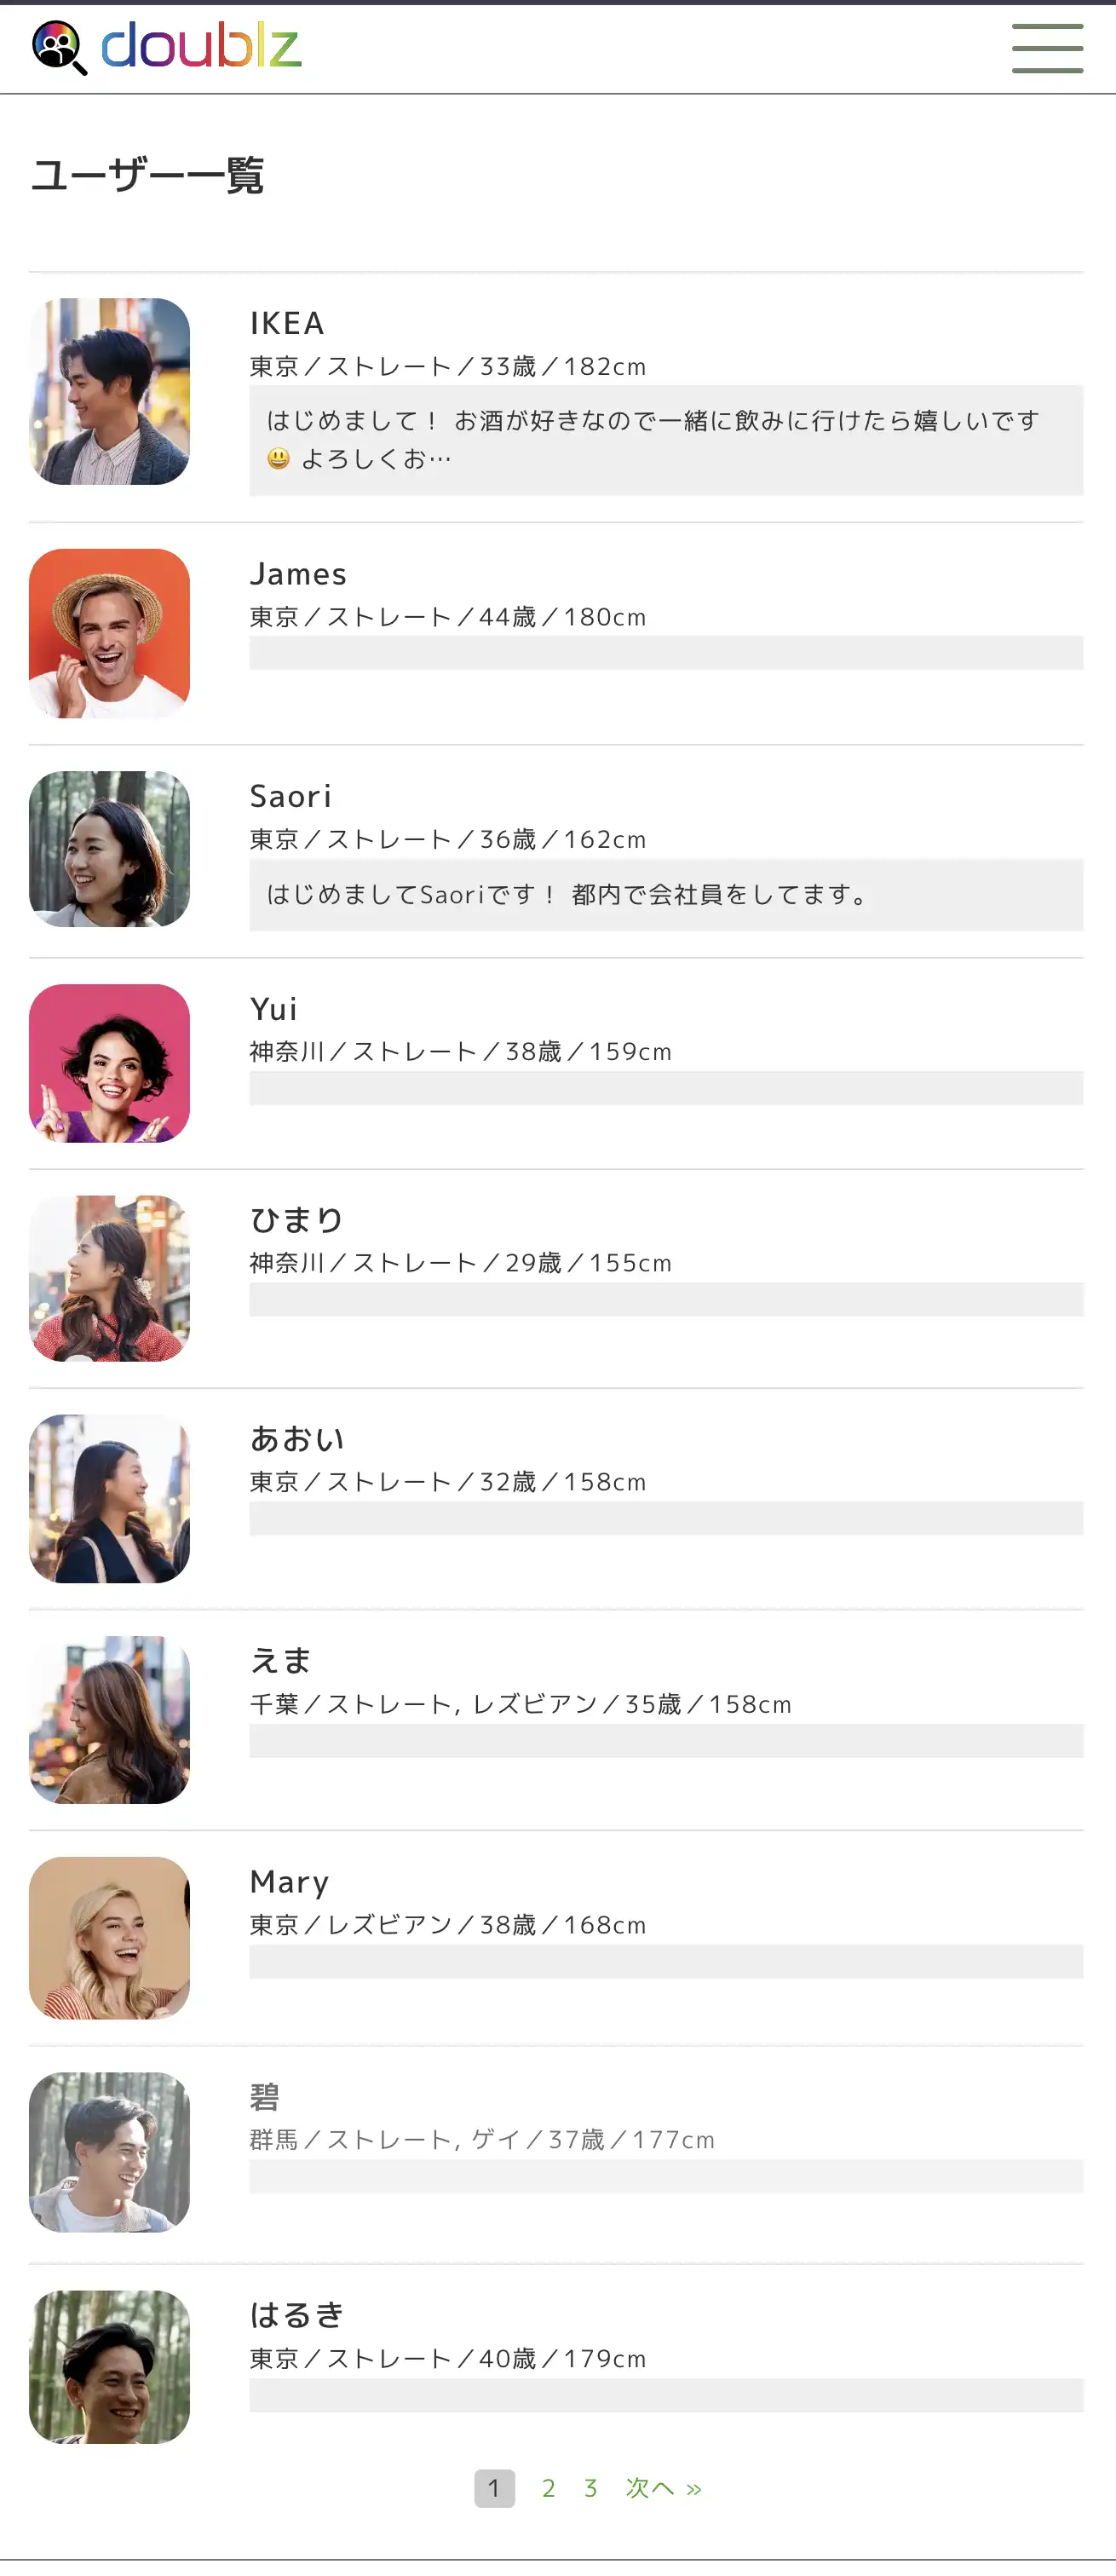Select the 碧 user name
The width and height of the screenshot is (1116, 2576).
click(x=265, y=2097)
